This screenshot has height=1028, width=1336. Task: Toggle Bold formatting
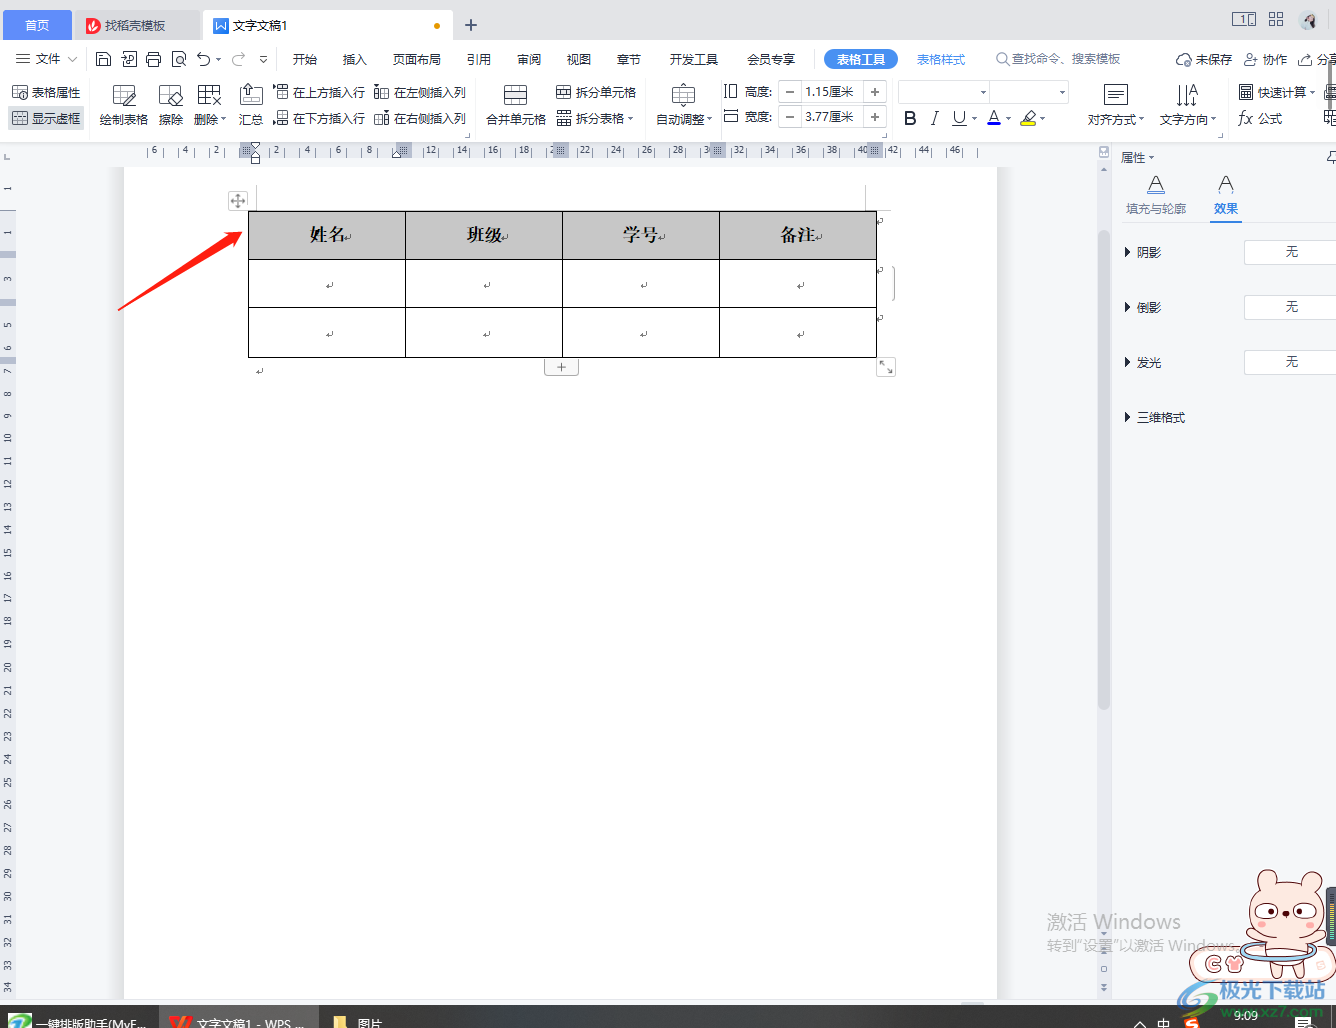(x=910, y=118)
